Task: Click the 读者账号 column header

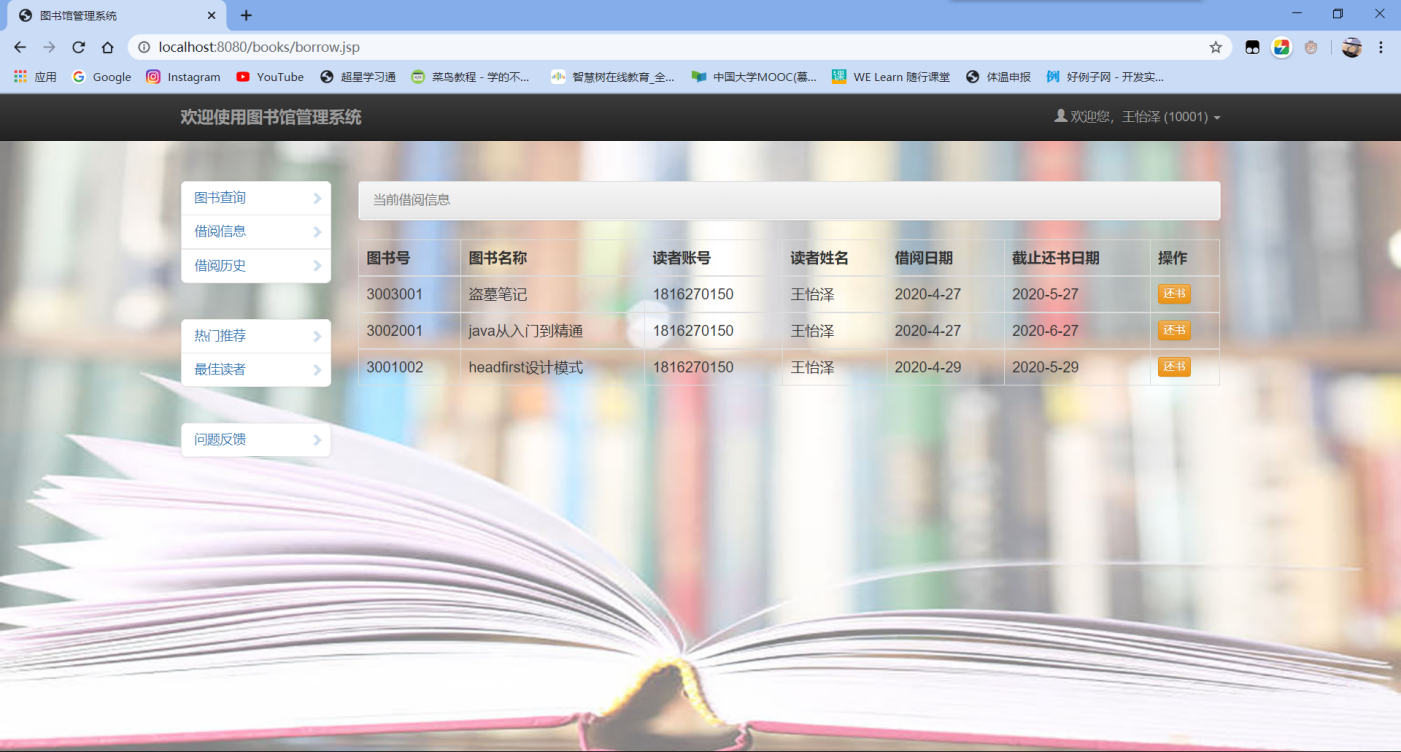Action: 682,258
